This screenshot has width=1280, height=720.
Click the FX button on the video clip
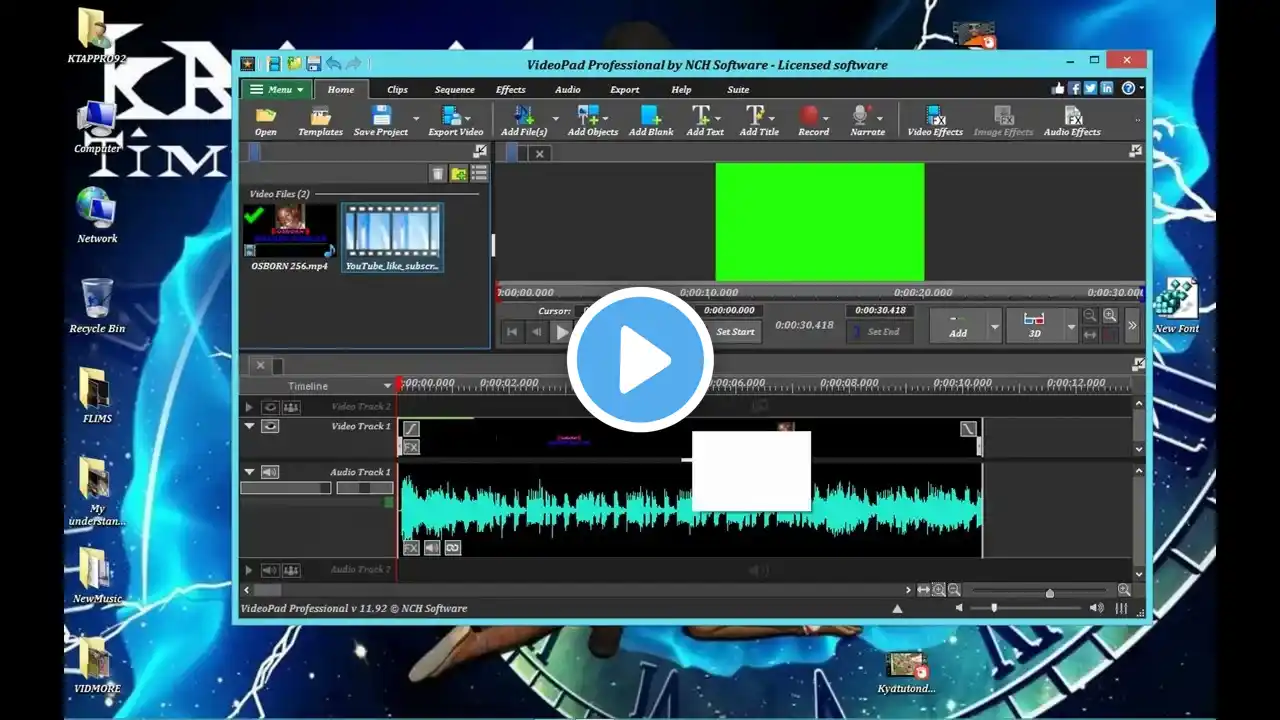click(x=411, y=447)
